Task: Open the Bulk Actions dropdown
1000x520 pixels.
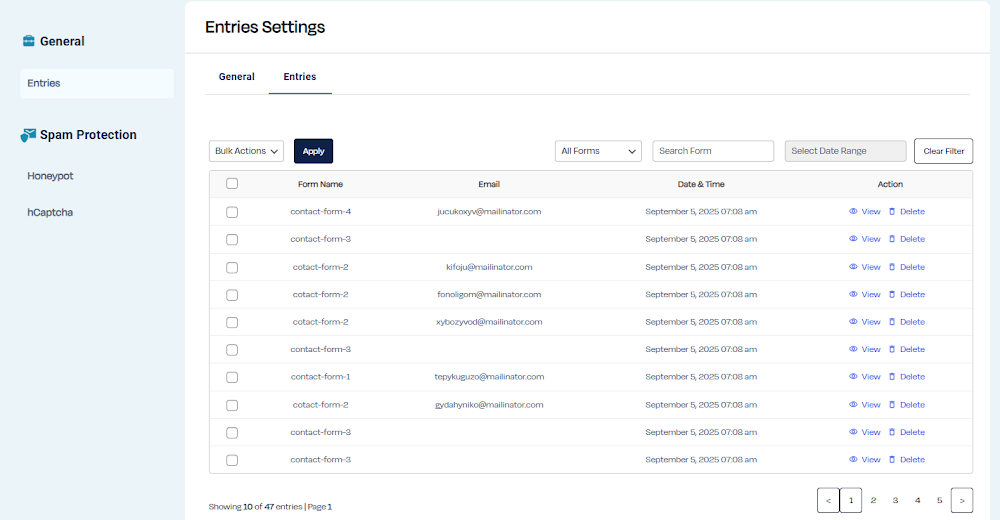Action: click(246, 151)
